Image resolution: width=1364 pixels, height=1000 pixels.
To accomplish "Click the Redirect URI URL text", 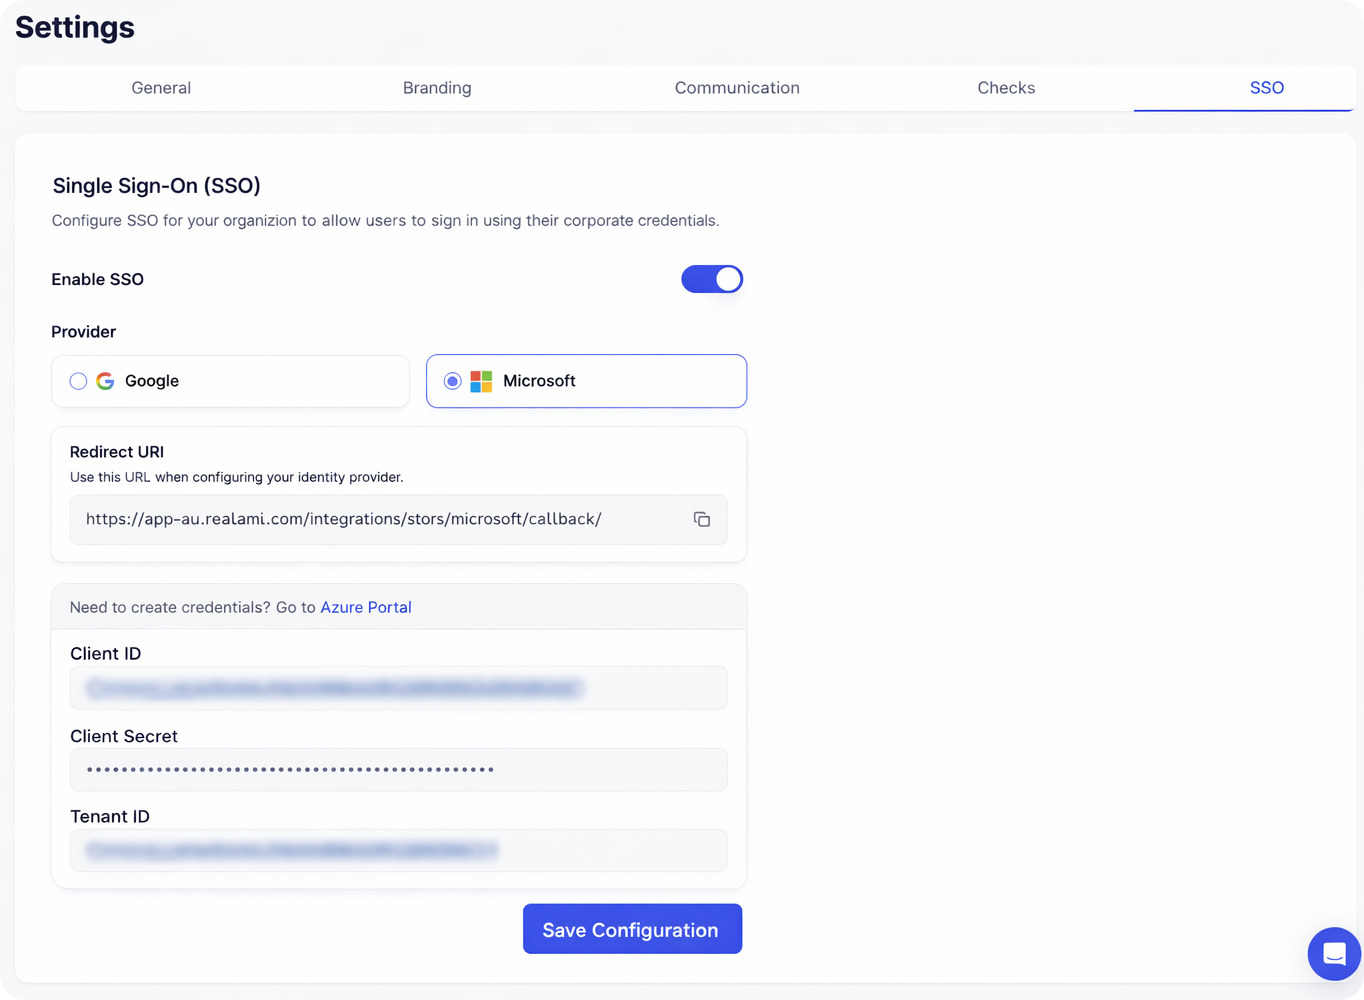I will pyautogui.click(x=343, y=519).
